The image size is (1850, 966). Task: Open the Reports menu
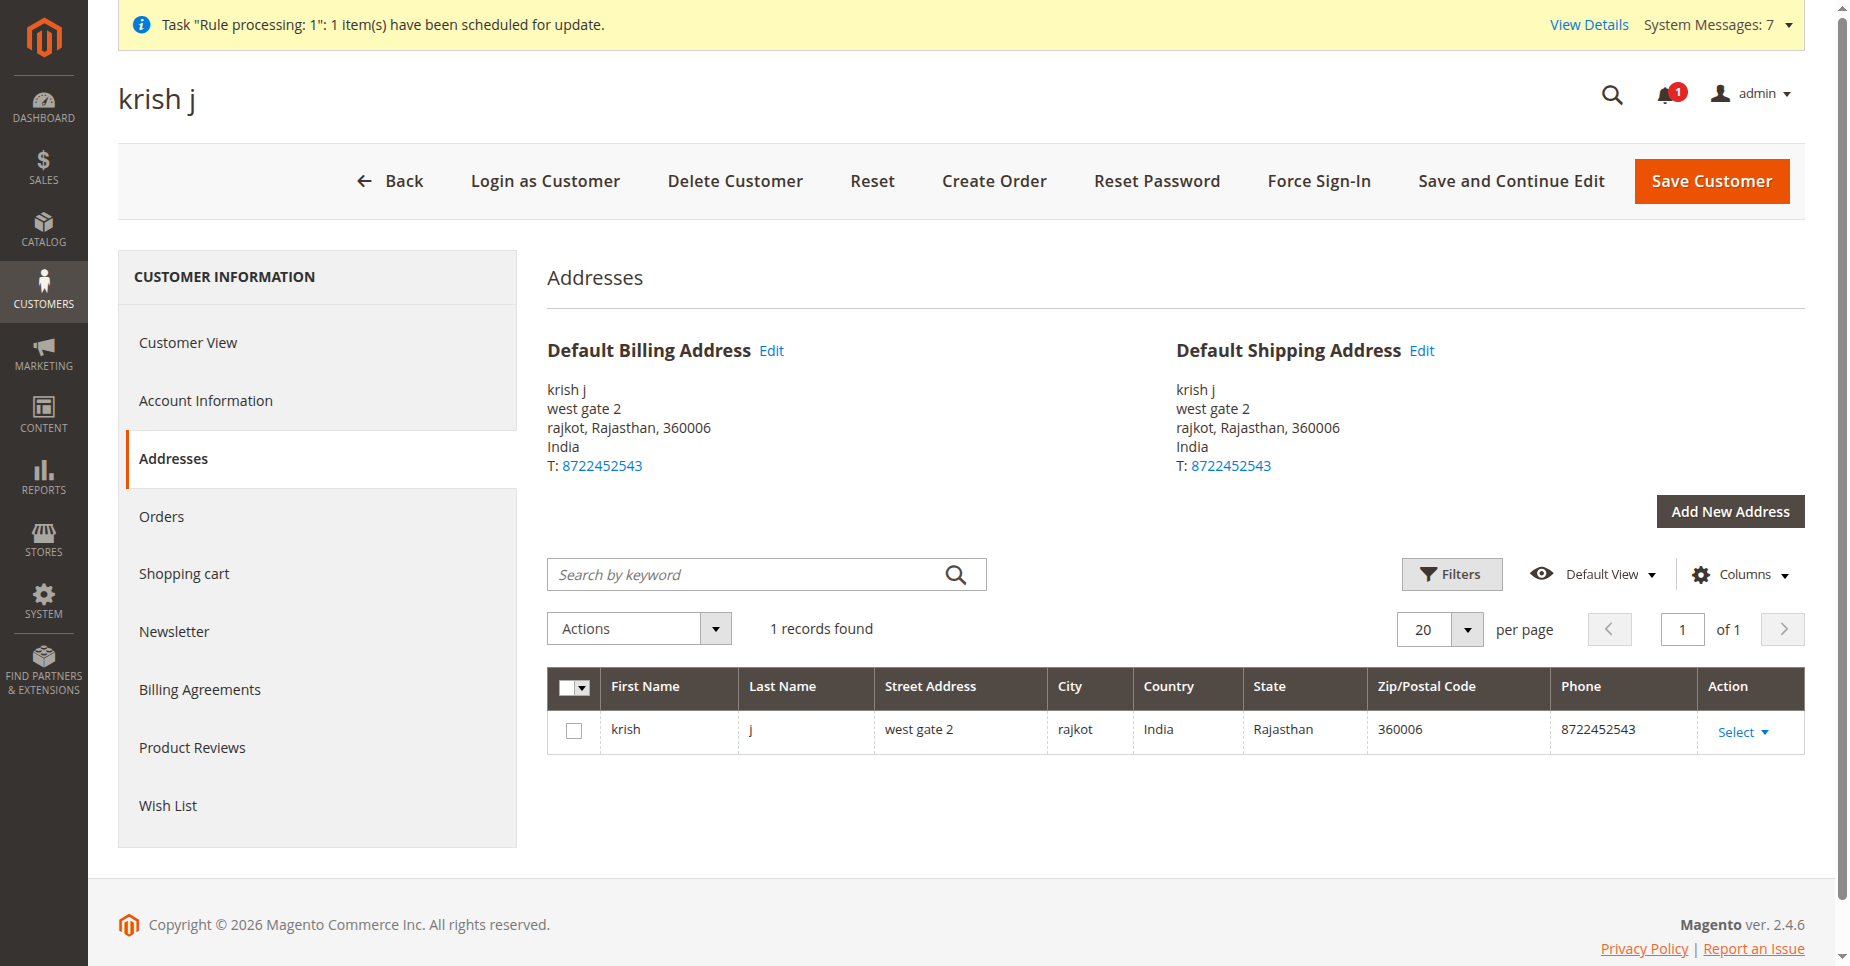click(44, 478)
